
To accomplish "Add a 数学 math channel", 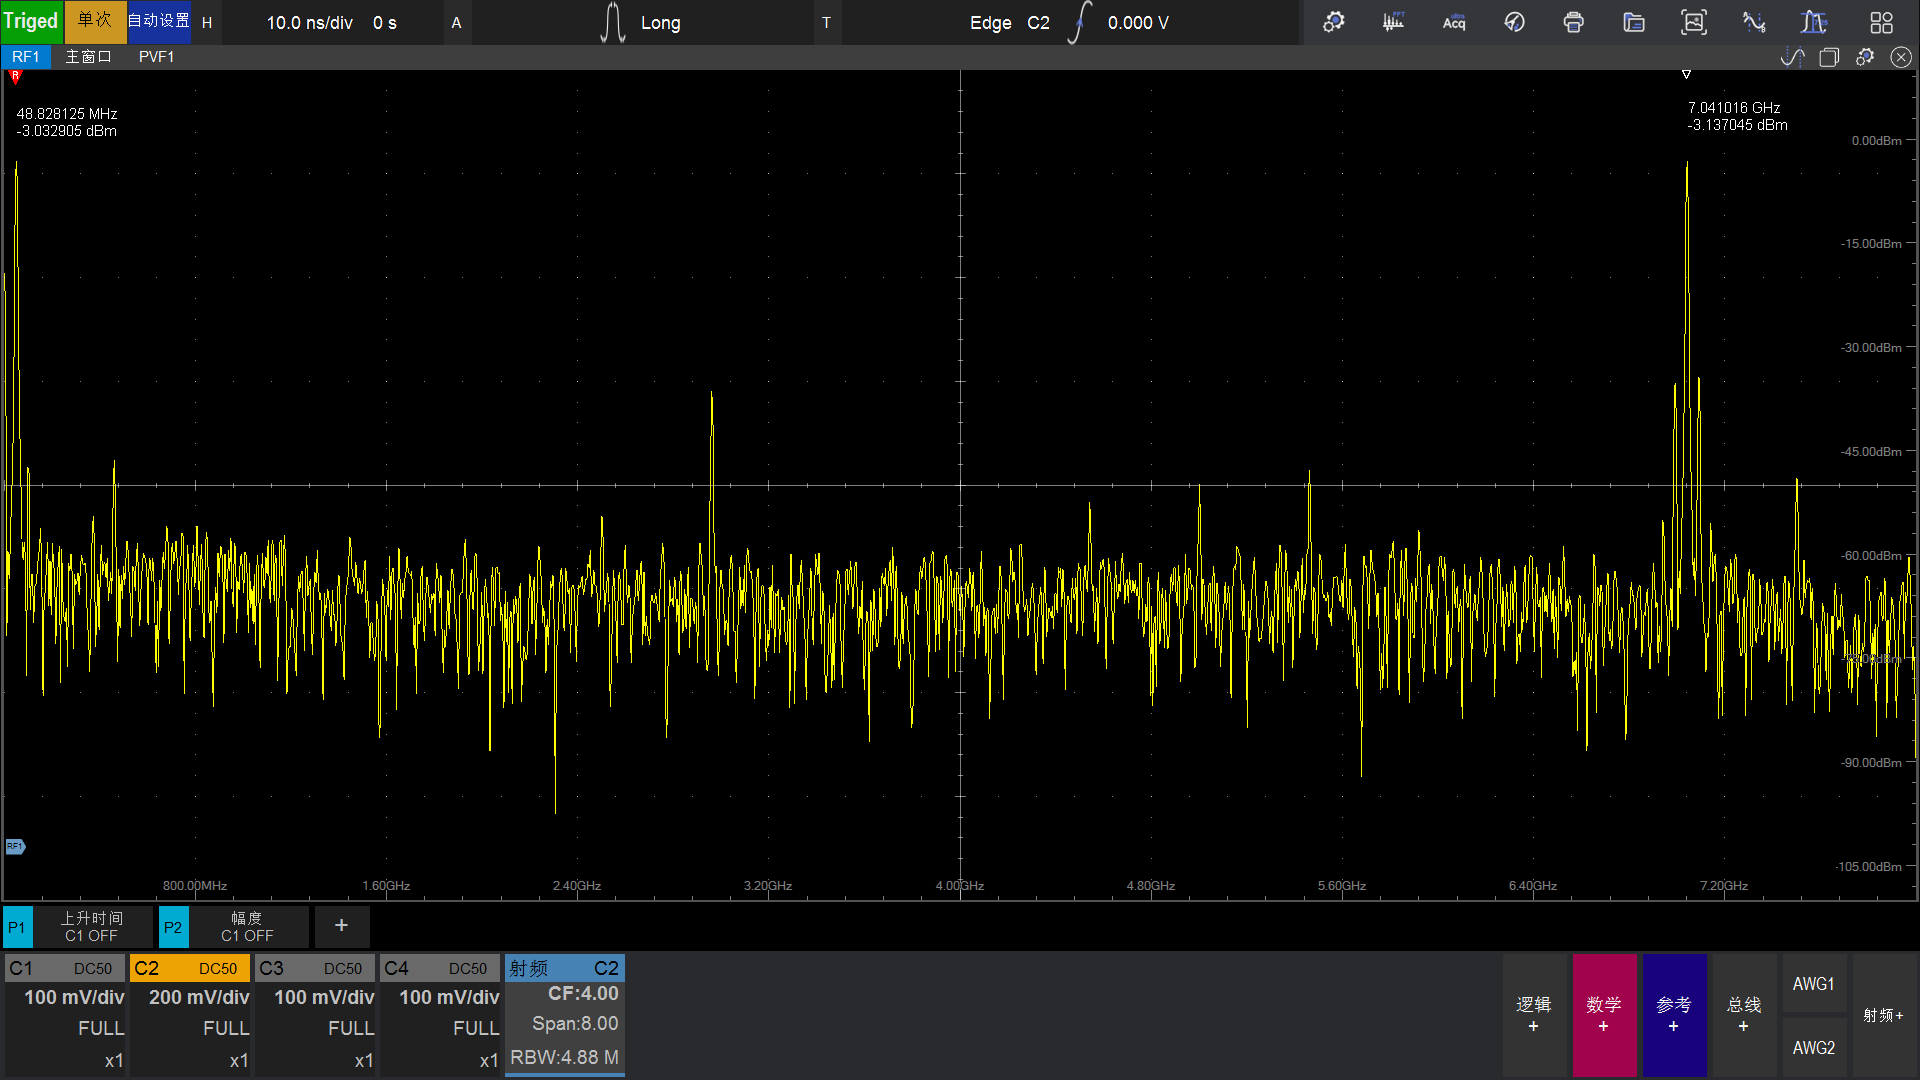I will click(1604, 1014).
